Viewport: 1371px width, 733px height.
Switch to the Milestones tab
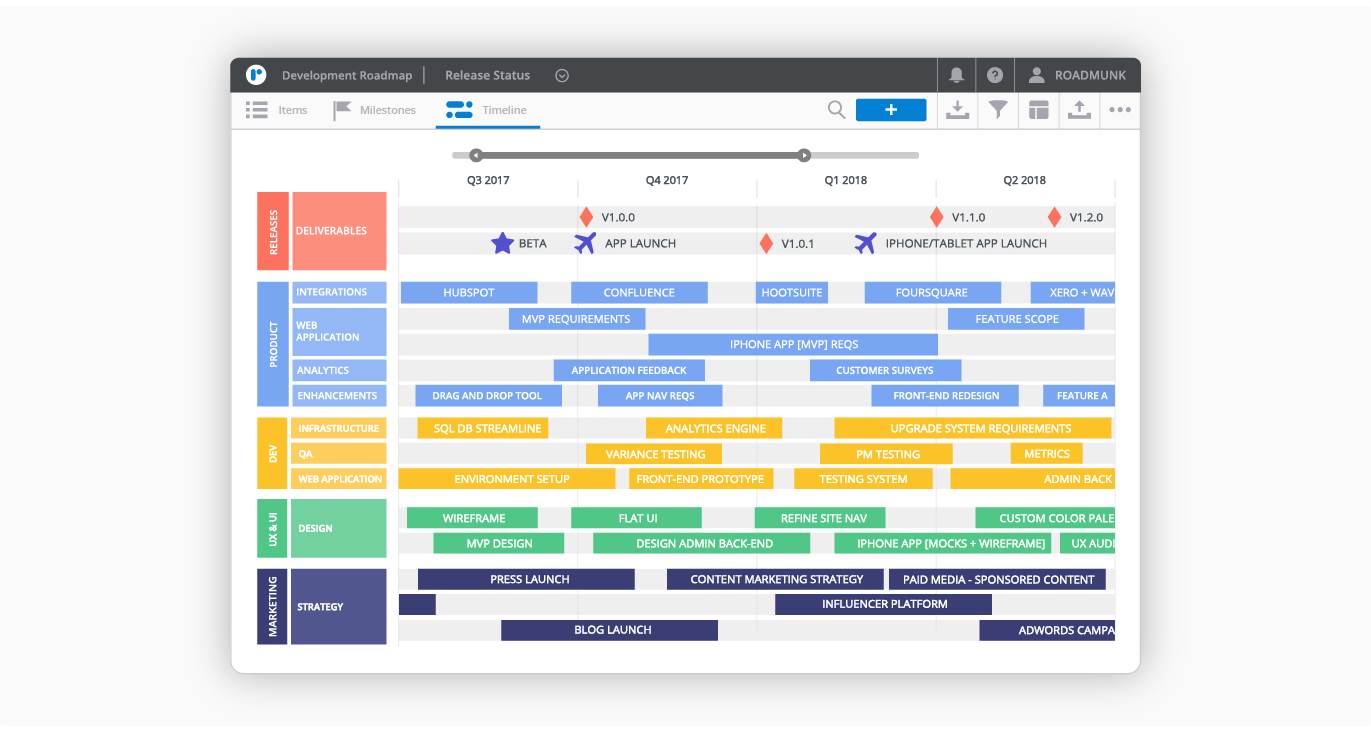coord(375,110)
